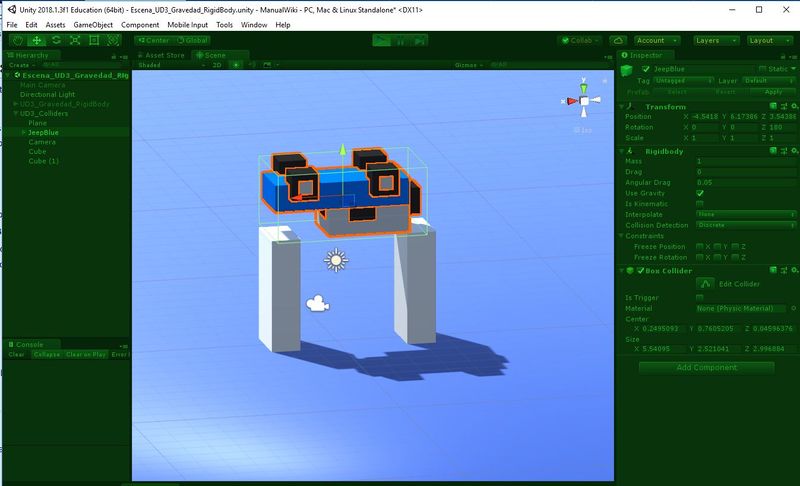This screenshot has width=800, height=486.
Task: Open the Interpolate dropdown
Action: [x=745, y=214]
